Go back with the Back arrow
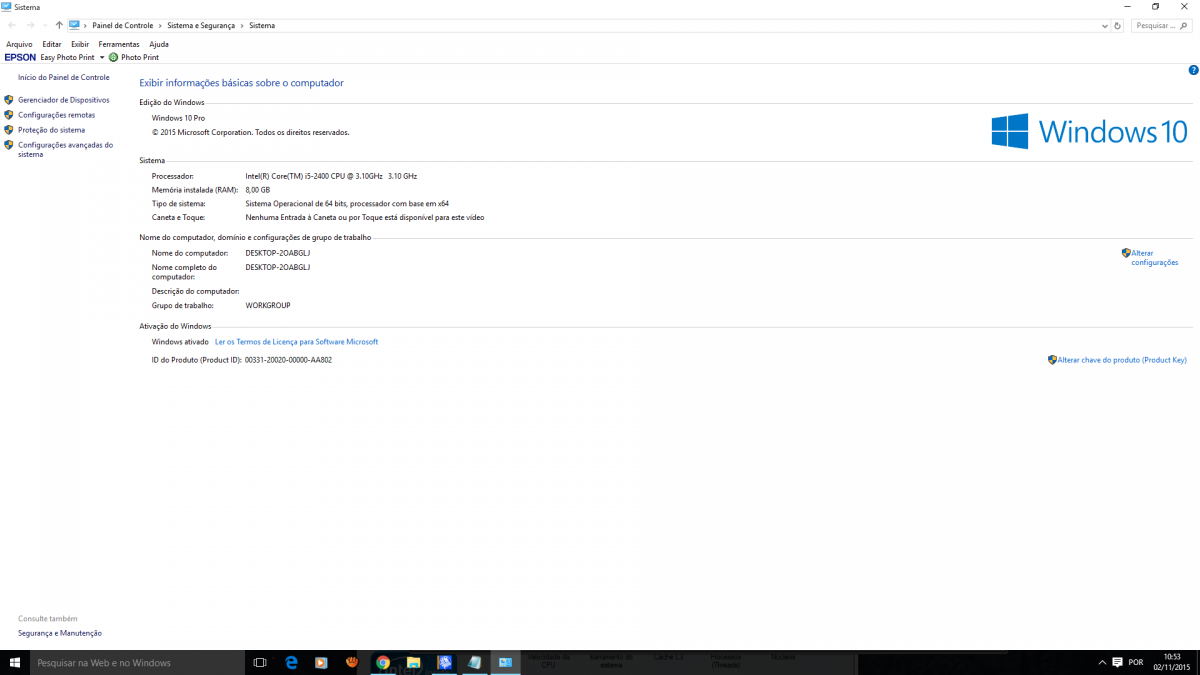1200x675 pixels. click(x=11, y=25)
